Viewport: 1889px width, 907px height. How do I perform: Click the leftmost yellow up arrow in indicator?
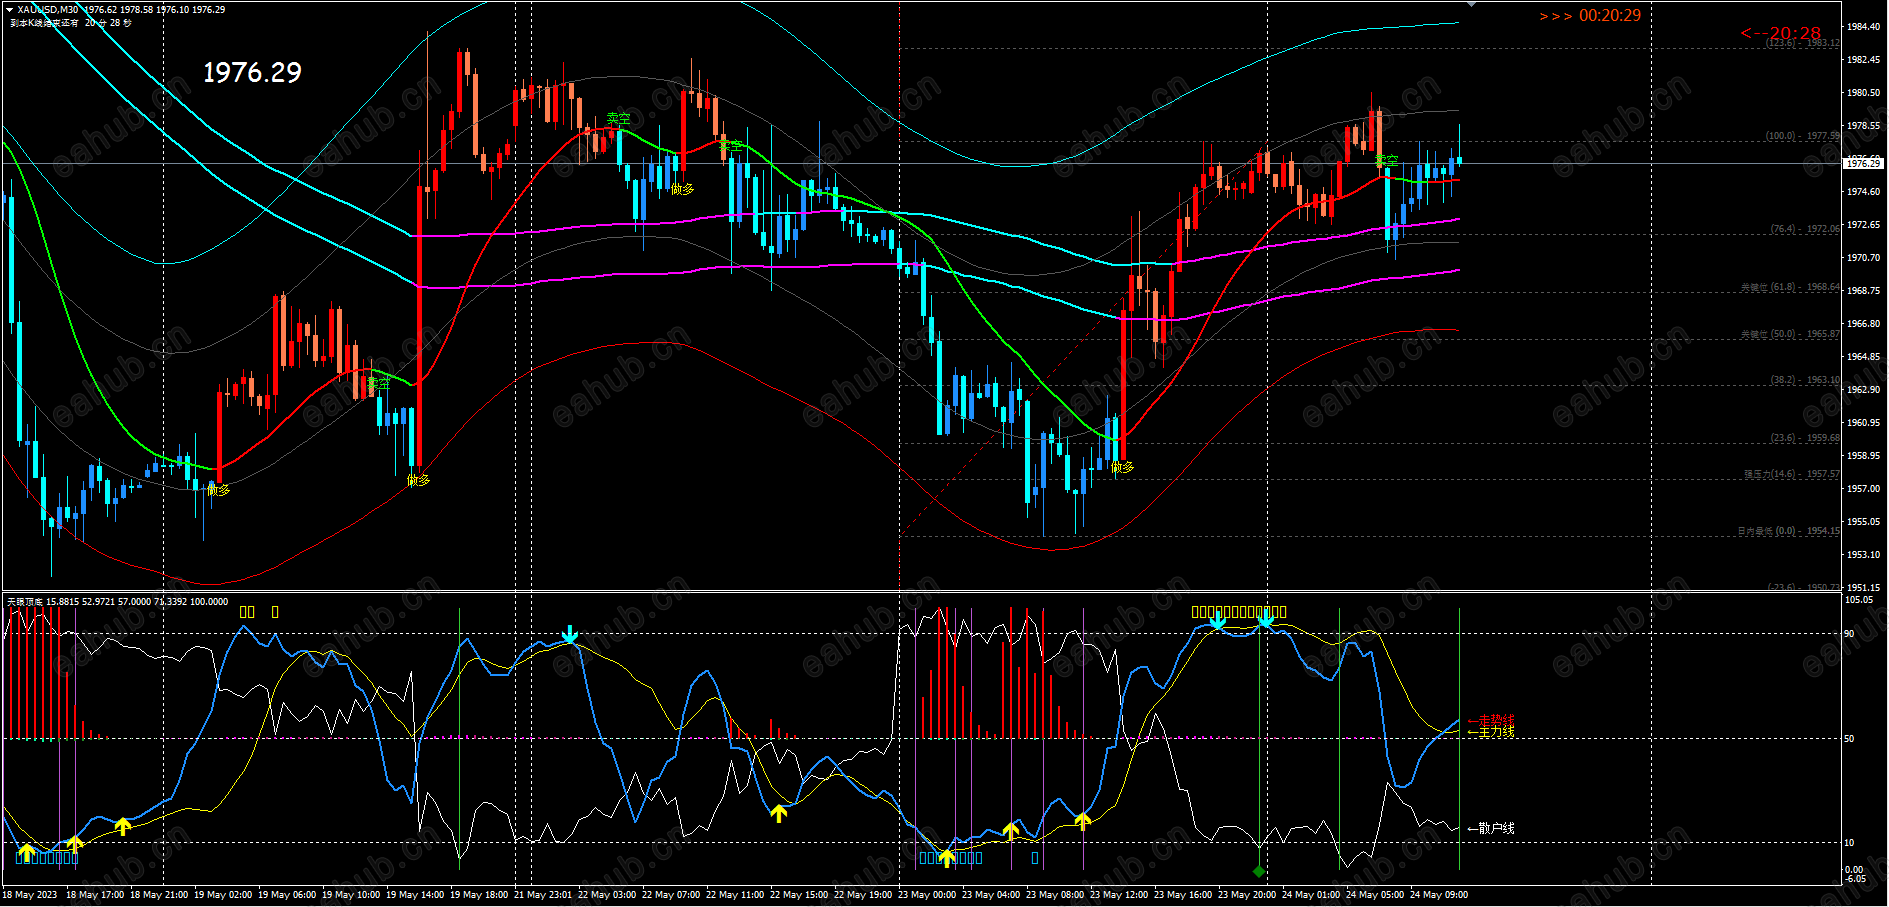(26, 851)
